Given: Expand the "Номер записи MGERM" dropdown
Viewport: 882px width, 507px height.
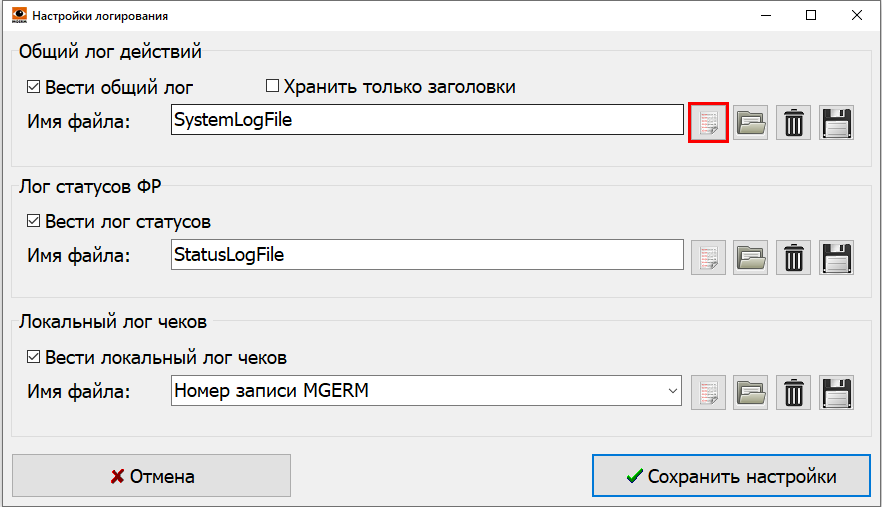Looking at the screenshot, I should (673, 391).
